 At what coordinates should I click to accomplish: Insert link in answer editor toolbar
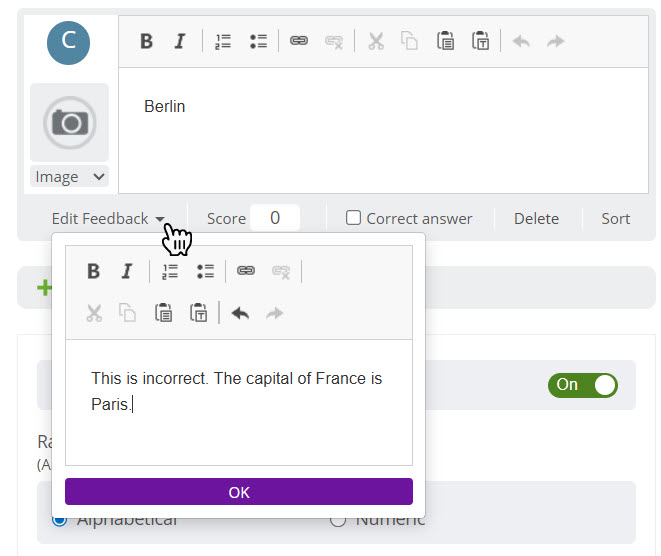point(298,41)
